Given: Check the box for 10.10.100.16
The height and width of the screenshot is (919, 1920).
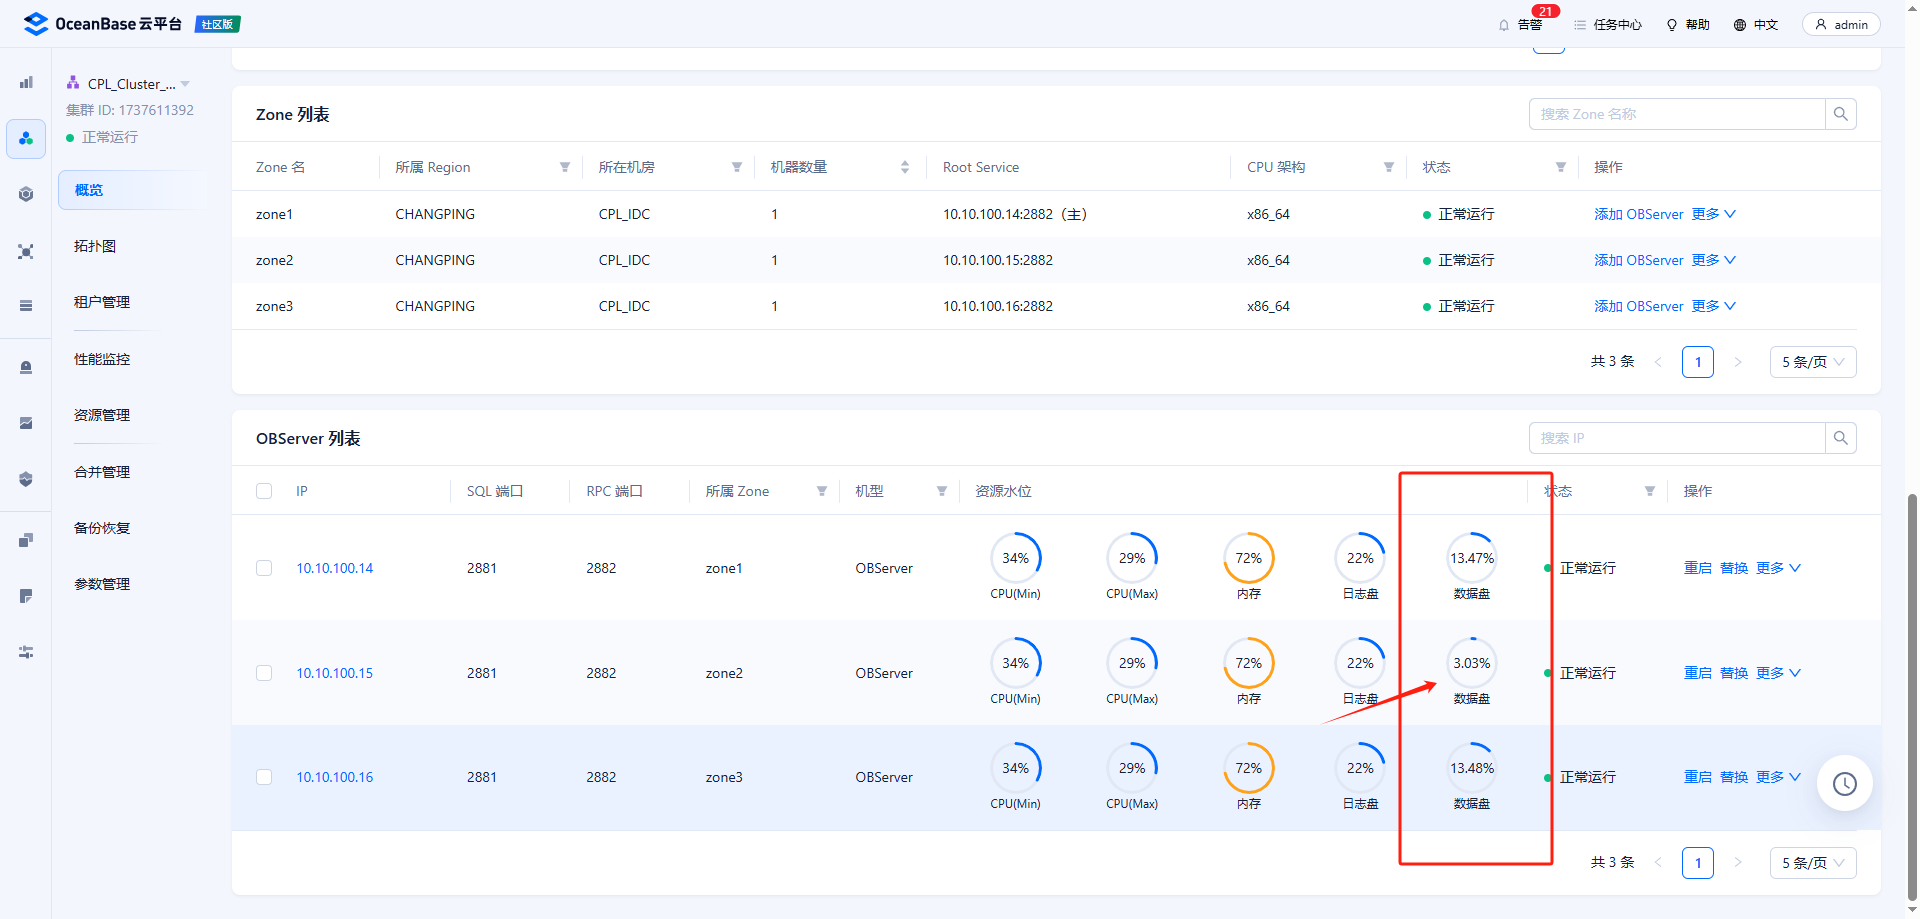Looking at the screenshot, I should 264,777.
